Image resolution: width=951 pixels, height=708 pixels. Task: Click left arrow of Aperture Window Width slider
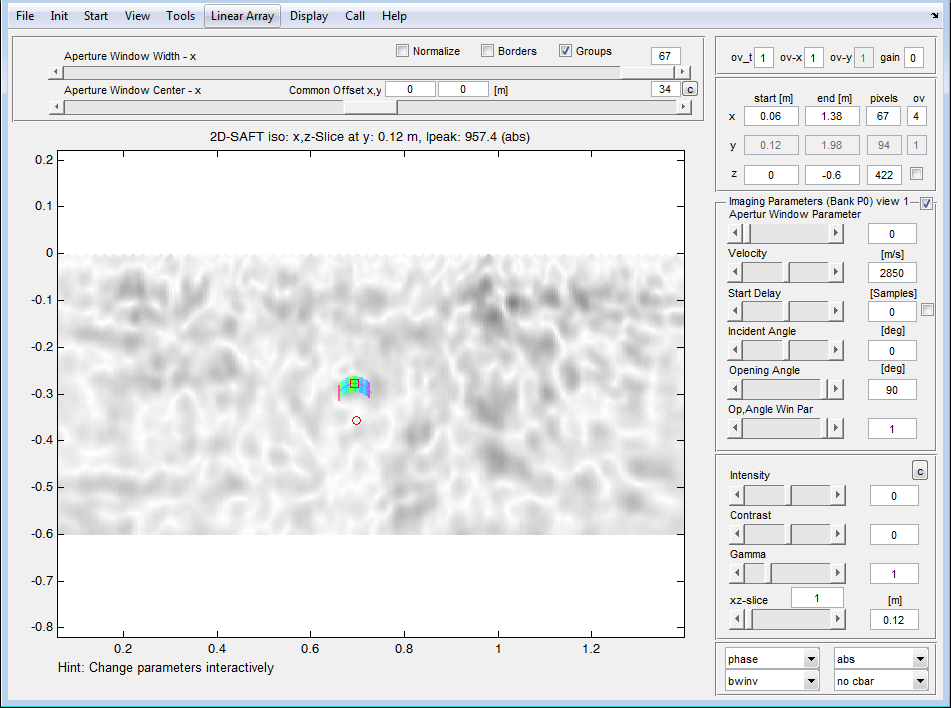click(56, 72)
